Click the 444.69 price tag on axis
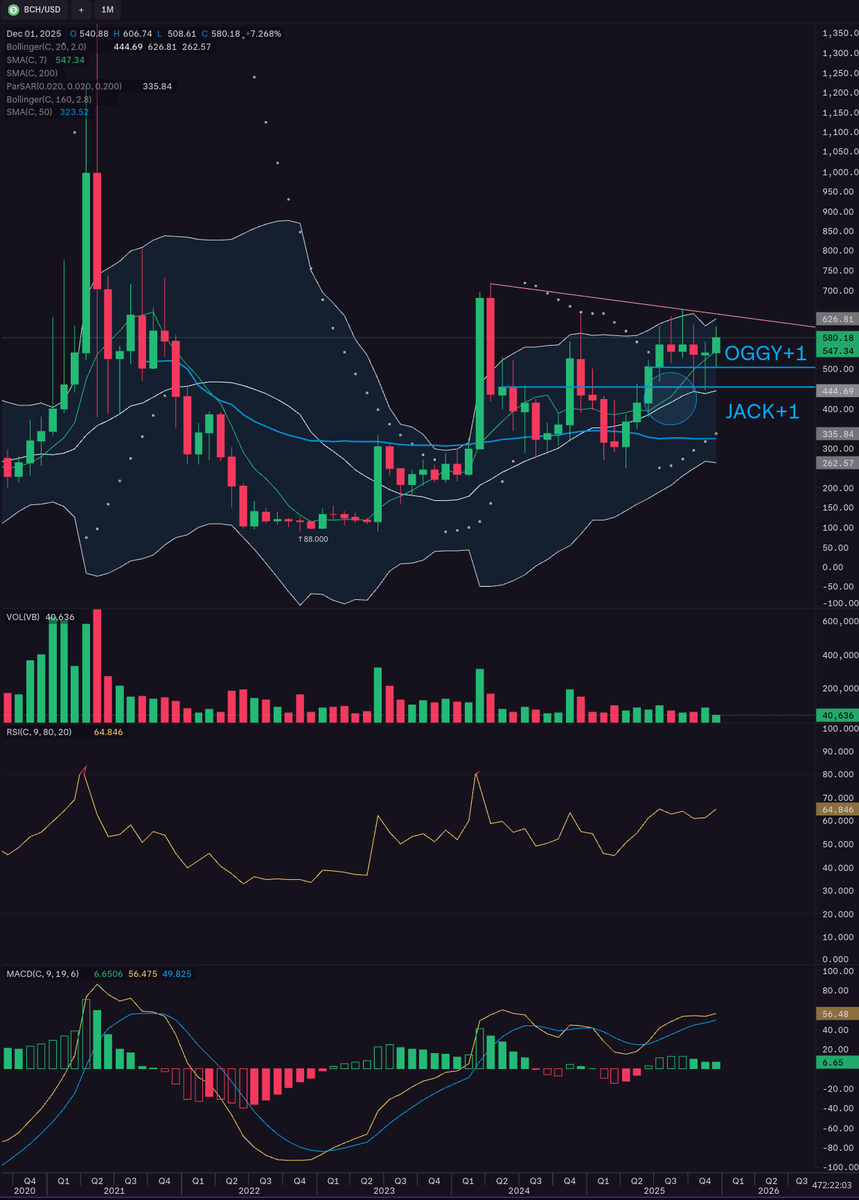 point(836,391)
